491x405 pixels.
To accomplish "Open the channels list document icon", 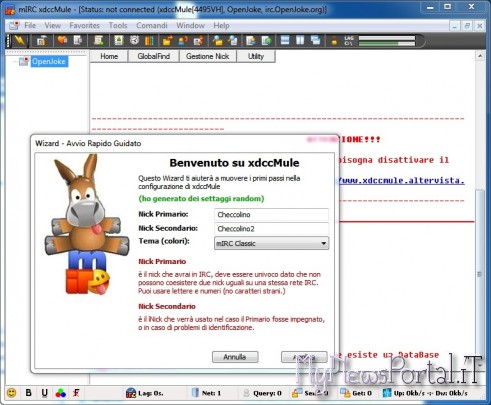I will 78,40.
